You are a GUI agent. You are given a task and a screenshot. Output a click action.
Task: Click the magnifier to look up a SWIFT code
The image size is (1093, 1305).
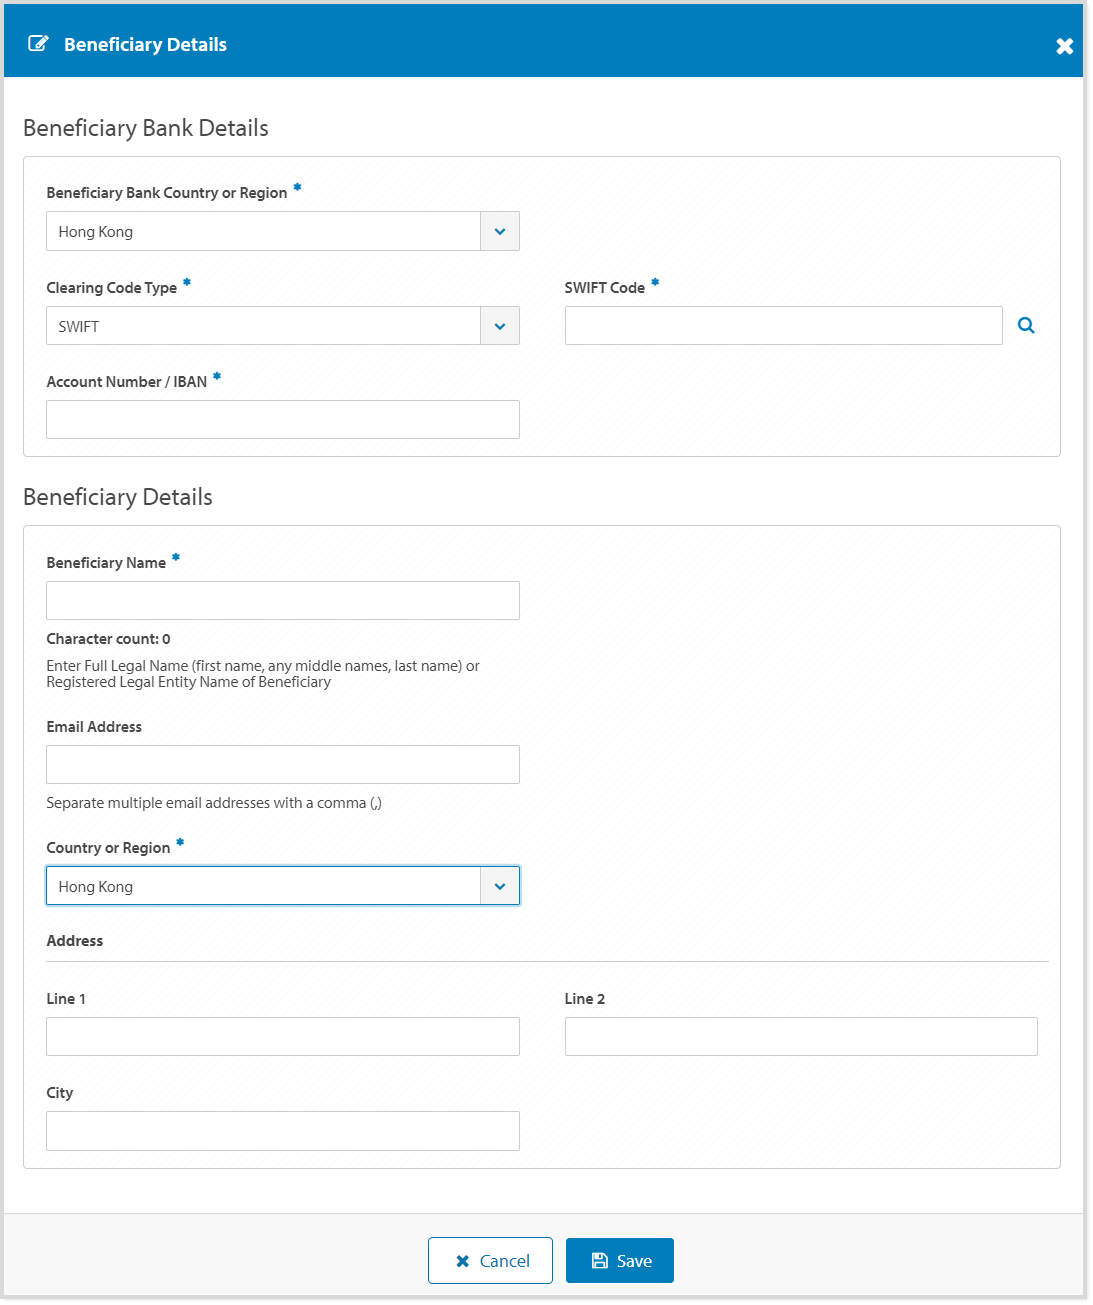point(1026,325)
